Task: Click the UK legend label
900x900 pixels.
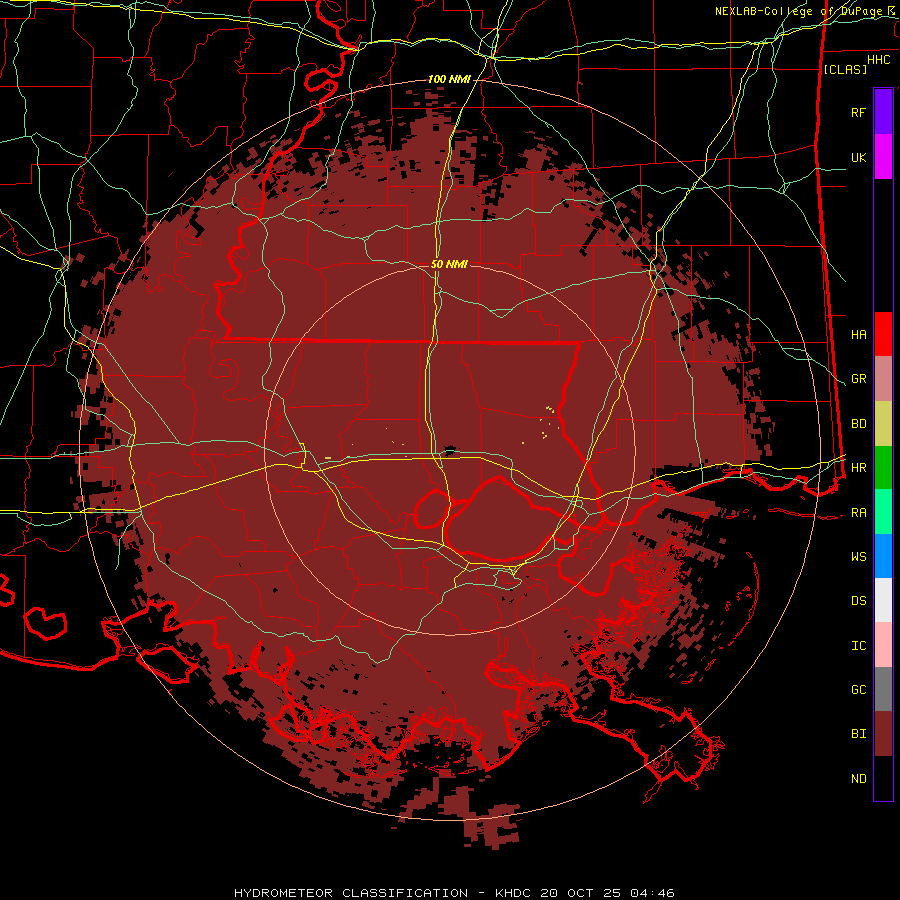Action: coord(858,157)
